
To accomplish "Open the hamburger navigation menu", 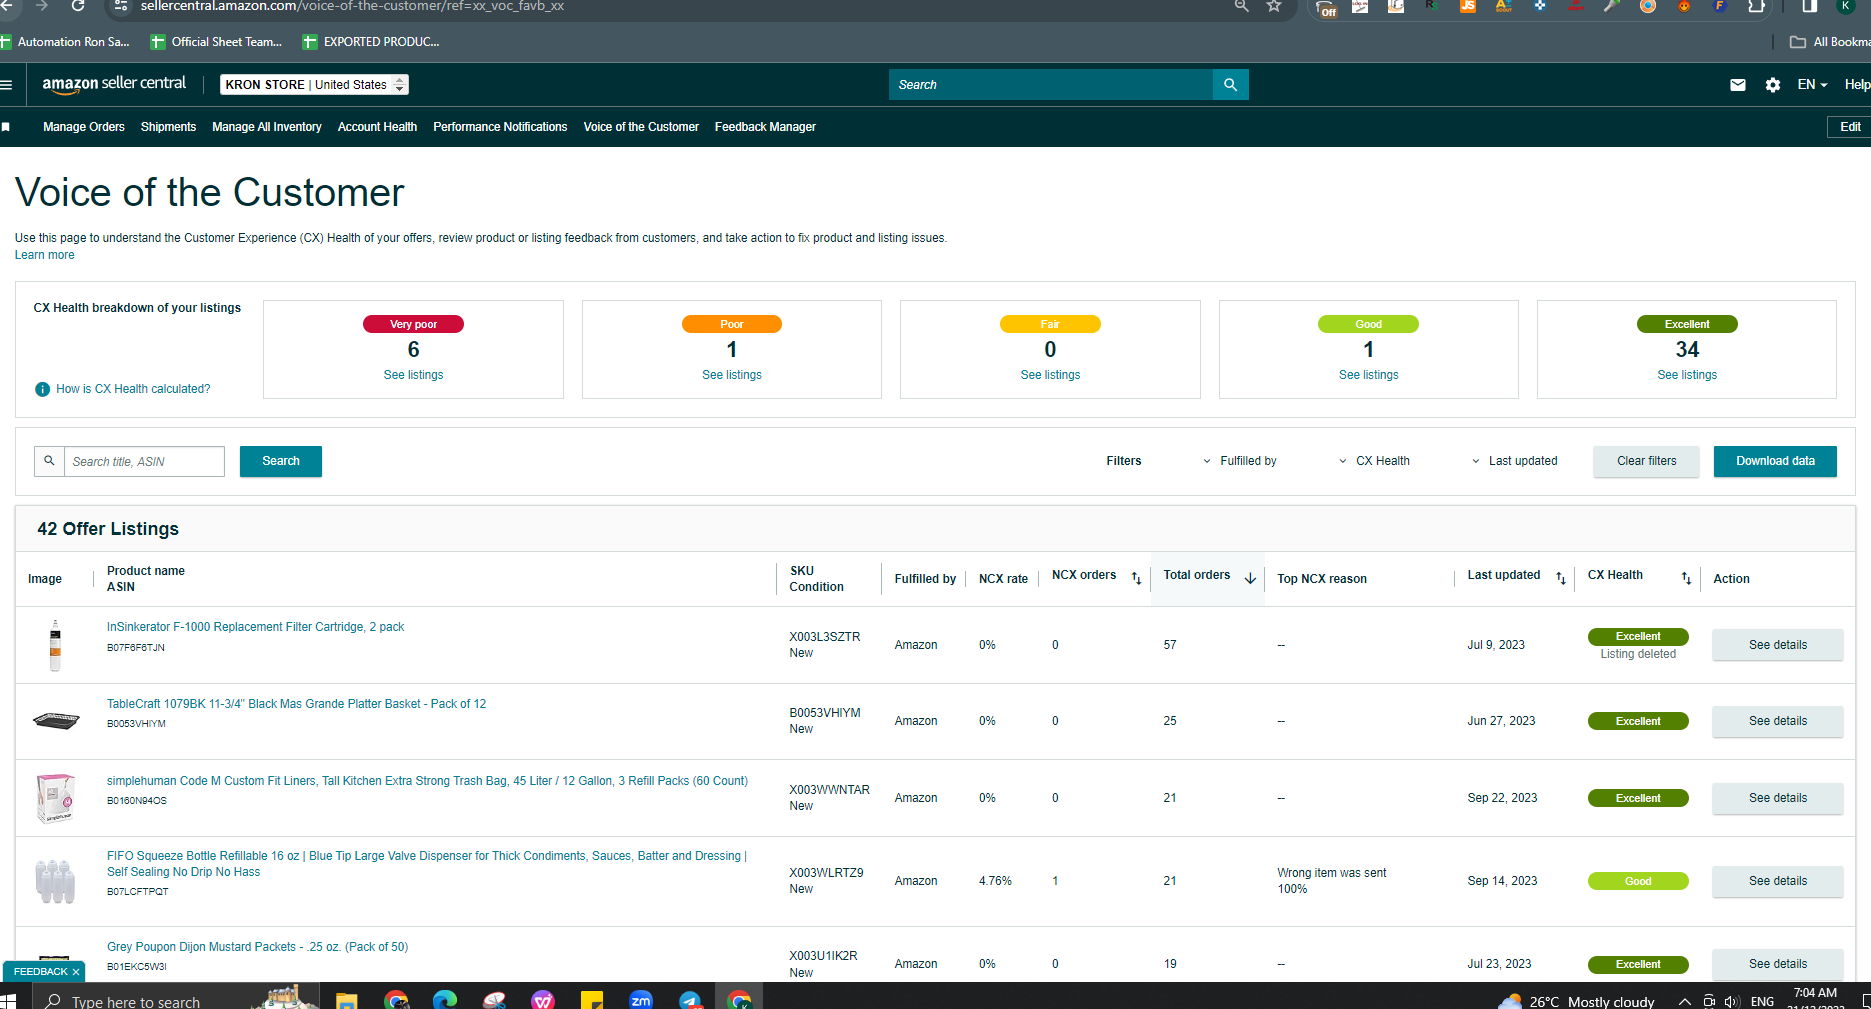I will coord(6,85).
